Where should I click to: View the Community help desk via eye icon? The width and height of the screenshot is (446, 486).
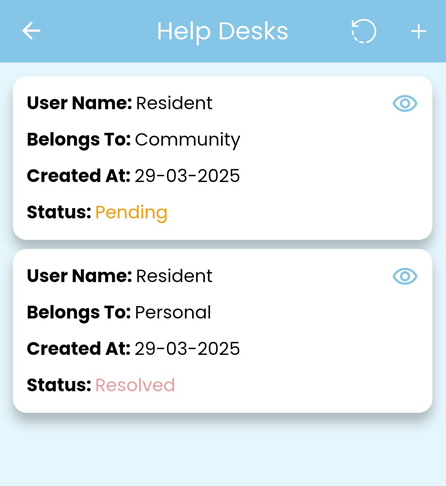pos(405,103)
